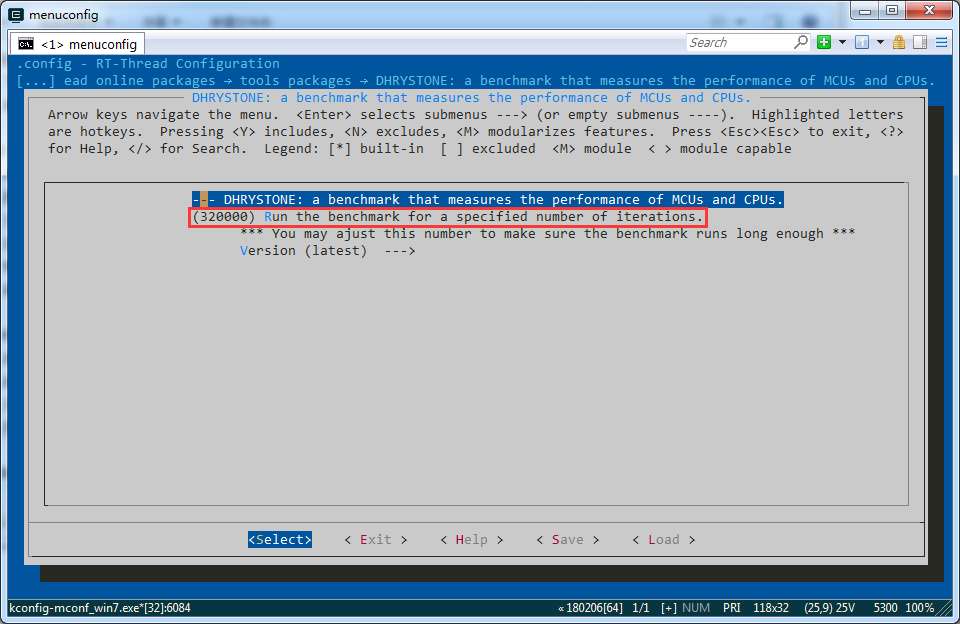Viewport: 960px width, 624px height.
Task: Switch to the <1> menuconfig tab
Action: click(78, 44)
